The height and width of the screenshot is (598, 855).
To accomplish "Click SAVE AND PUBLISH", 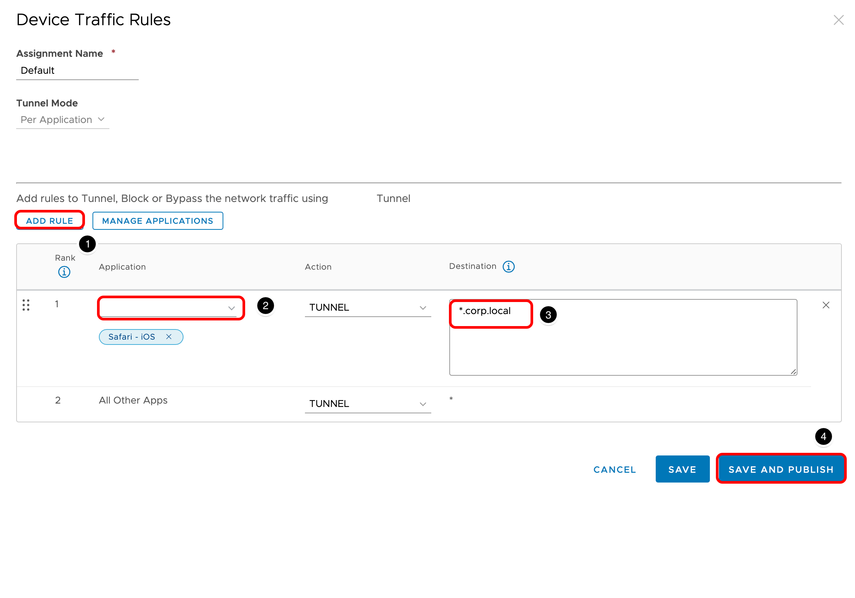I will (780, 469).
